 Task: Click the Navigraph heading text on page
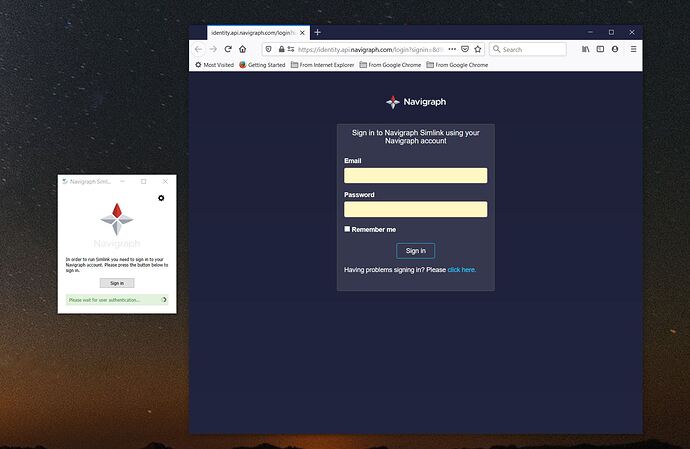(x=425, y=102)
